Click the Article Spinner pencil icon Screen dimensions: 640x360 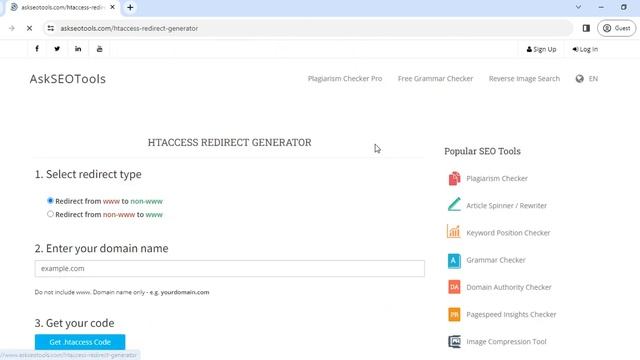coord(454,204)
